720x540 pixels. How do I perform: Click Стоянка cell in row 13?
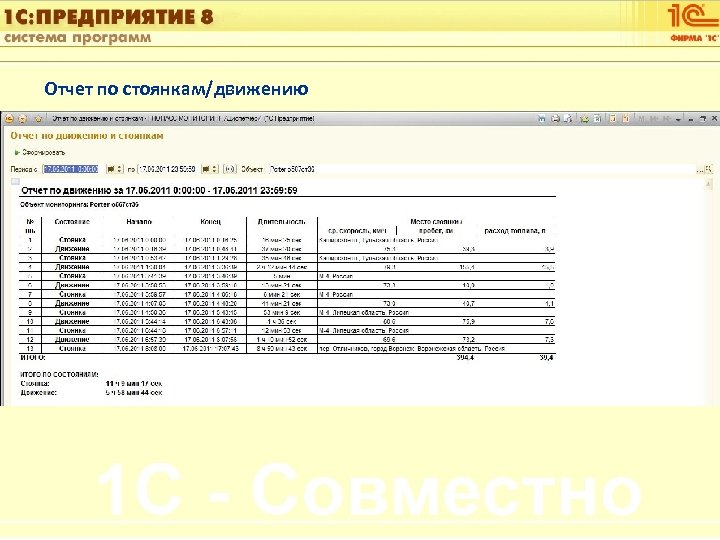click(72, 349)
